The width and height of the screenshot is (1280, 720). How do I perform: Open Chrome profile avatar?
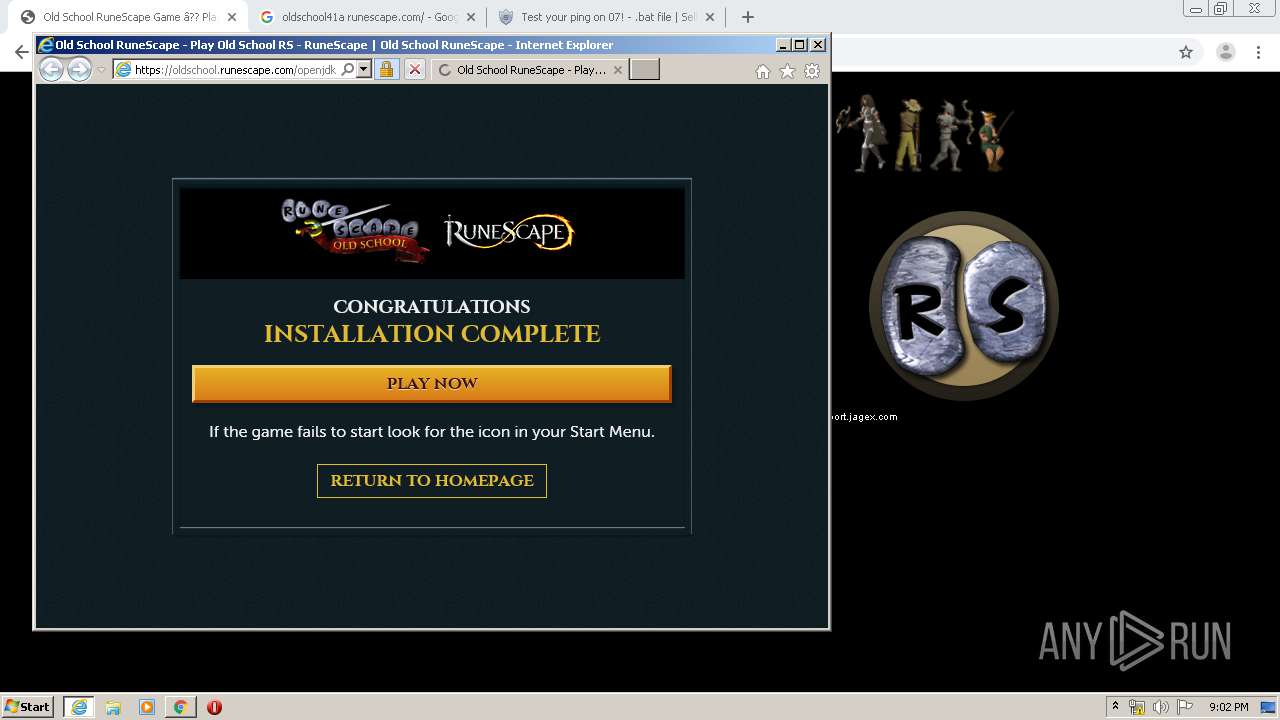coord(1225,52)
